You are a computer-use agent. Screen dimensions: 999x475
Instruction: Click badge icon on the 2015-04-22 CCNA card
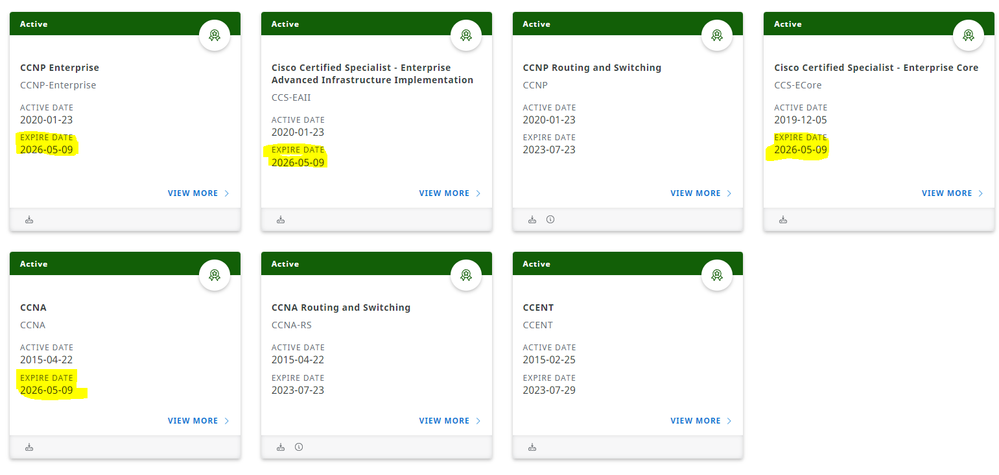pos(215,275)
